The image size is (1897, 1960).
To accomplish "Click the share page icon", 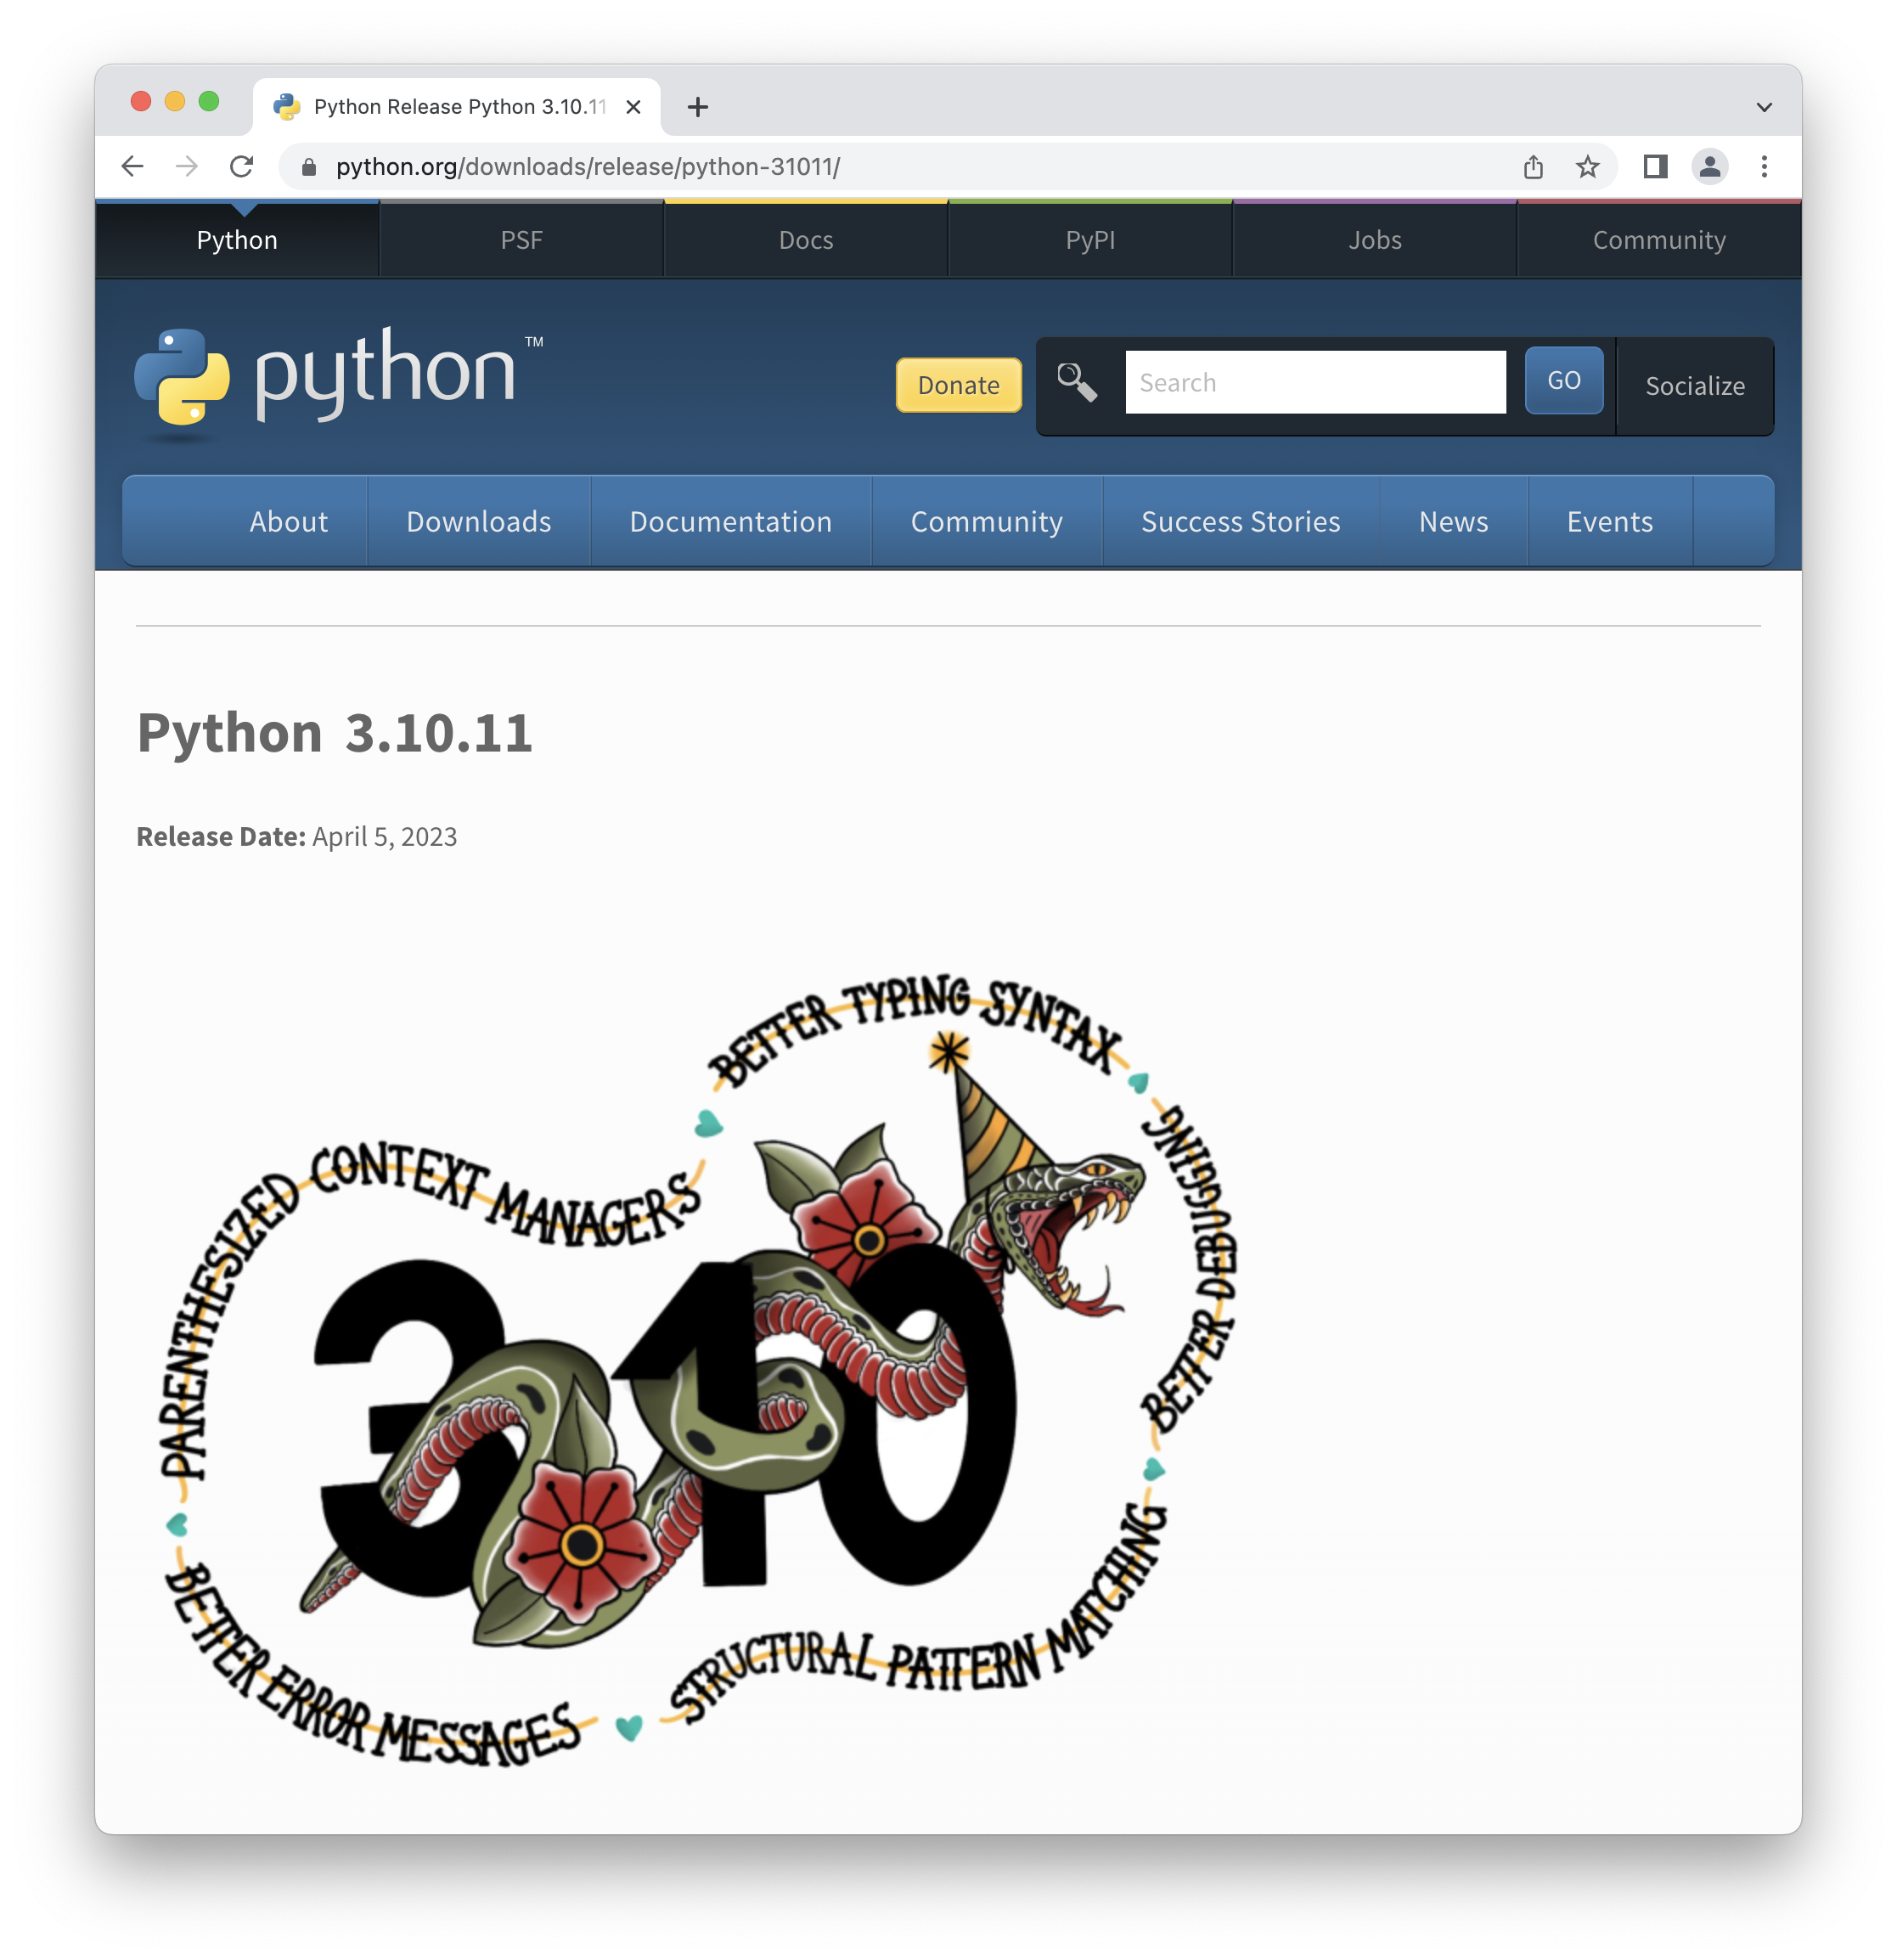I will (x=1533, y=166).
